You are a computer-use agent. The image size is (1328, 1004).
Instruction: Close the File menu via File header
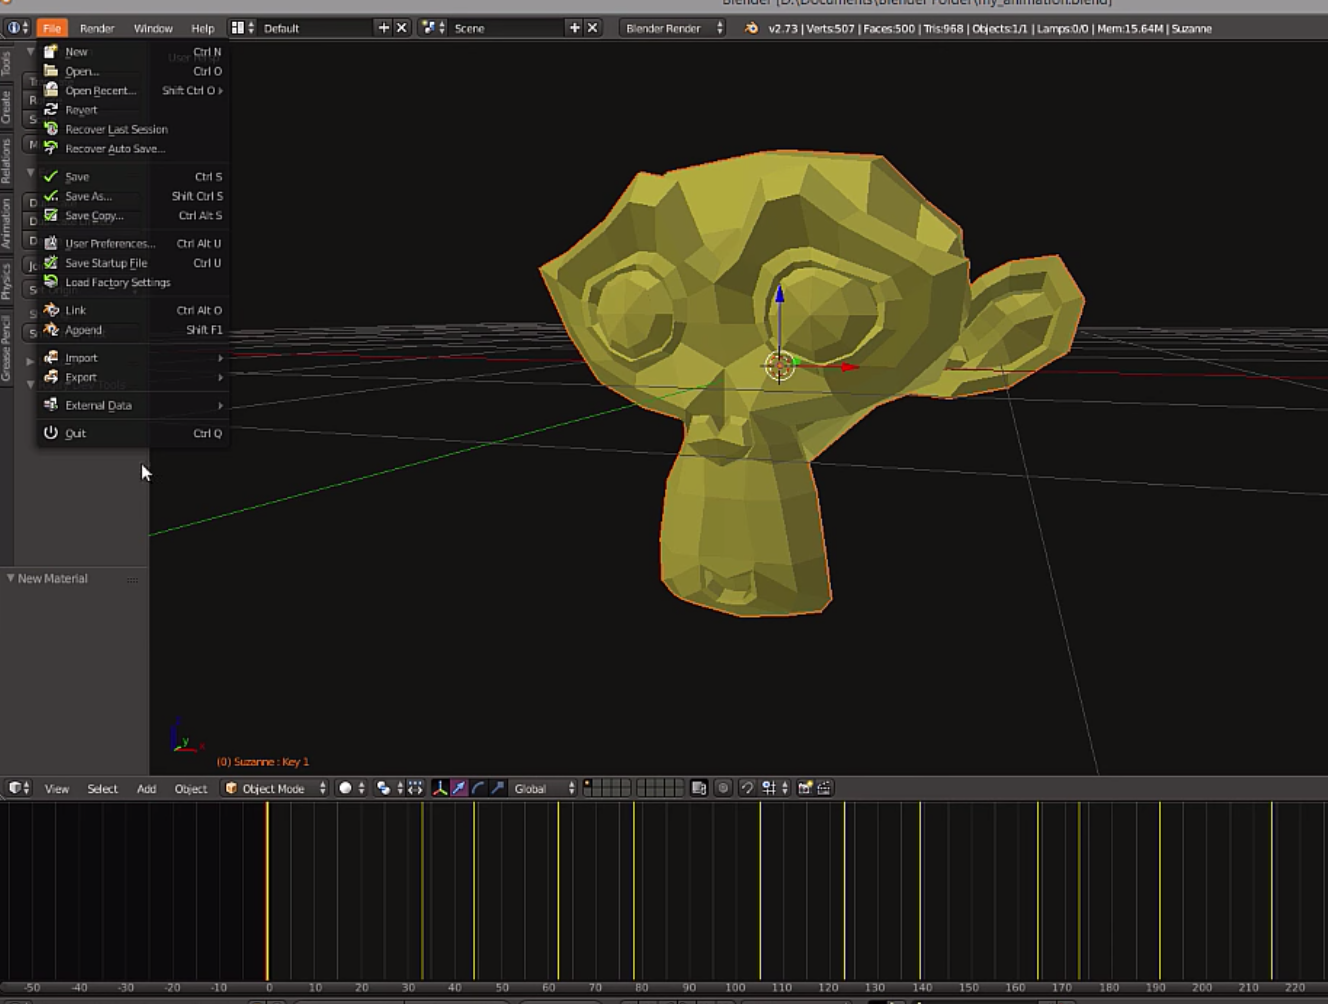point(52,28)
